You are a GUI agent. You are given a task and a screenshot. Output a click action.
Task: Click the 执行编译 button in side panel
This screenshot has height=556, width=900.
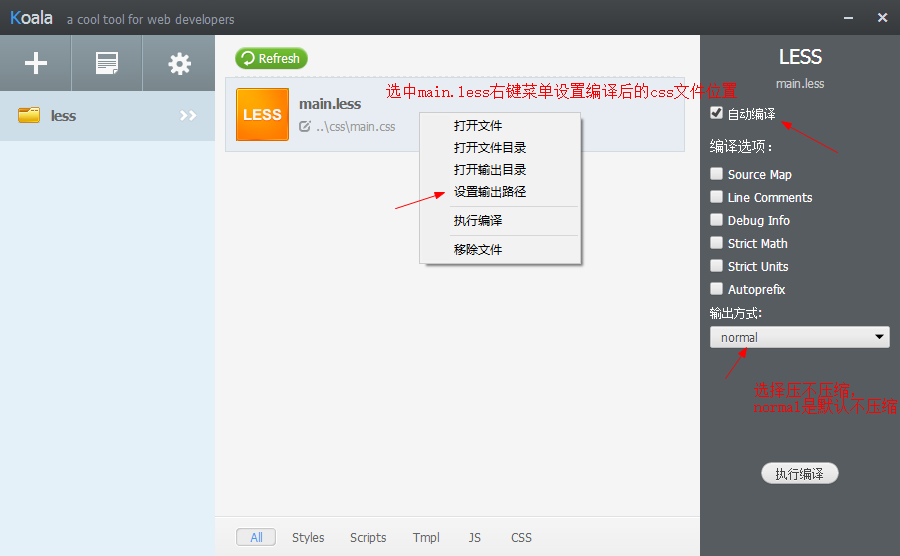[x=800, y=473]
